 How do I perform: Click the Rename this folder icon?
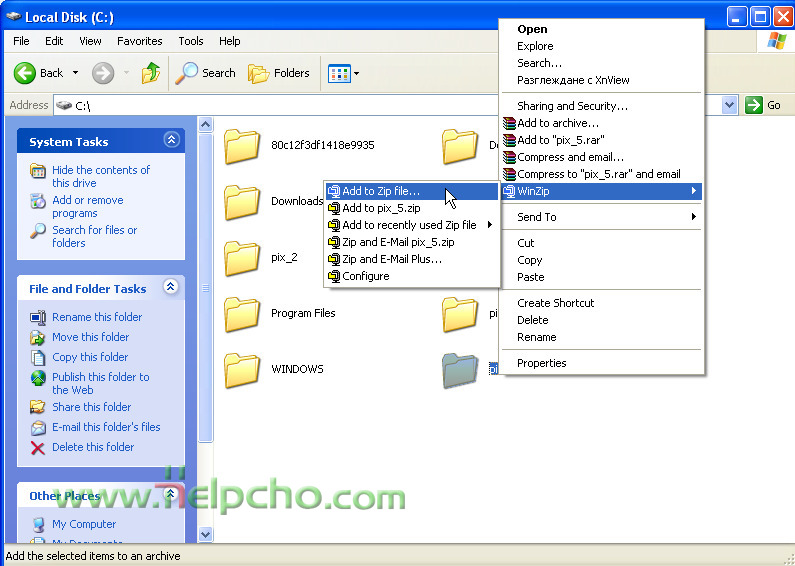click(x=38, y=317)
